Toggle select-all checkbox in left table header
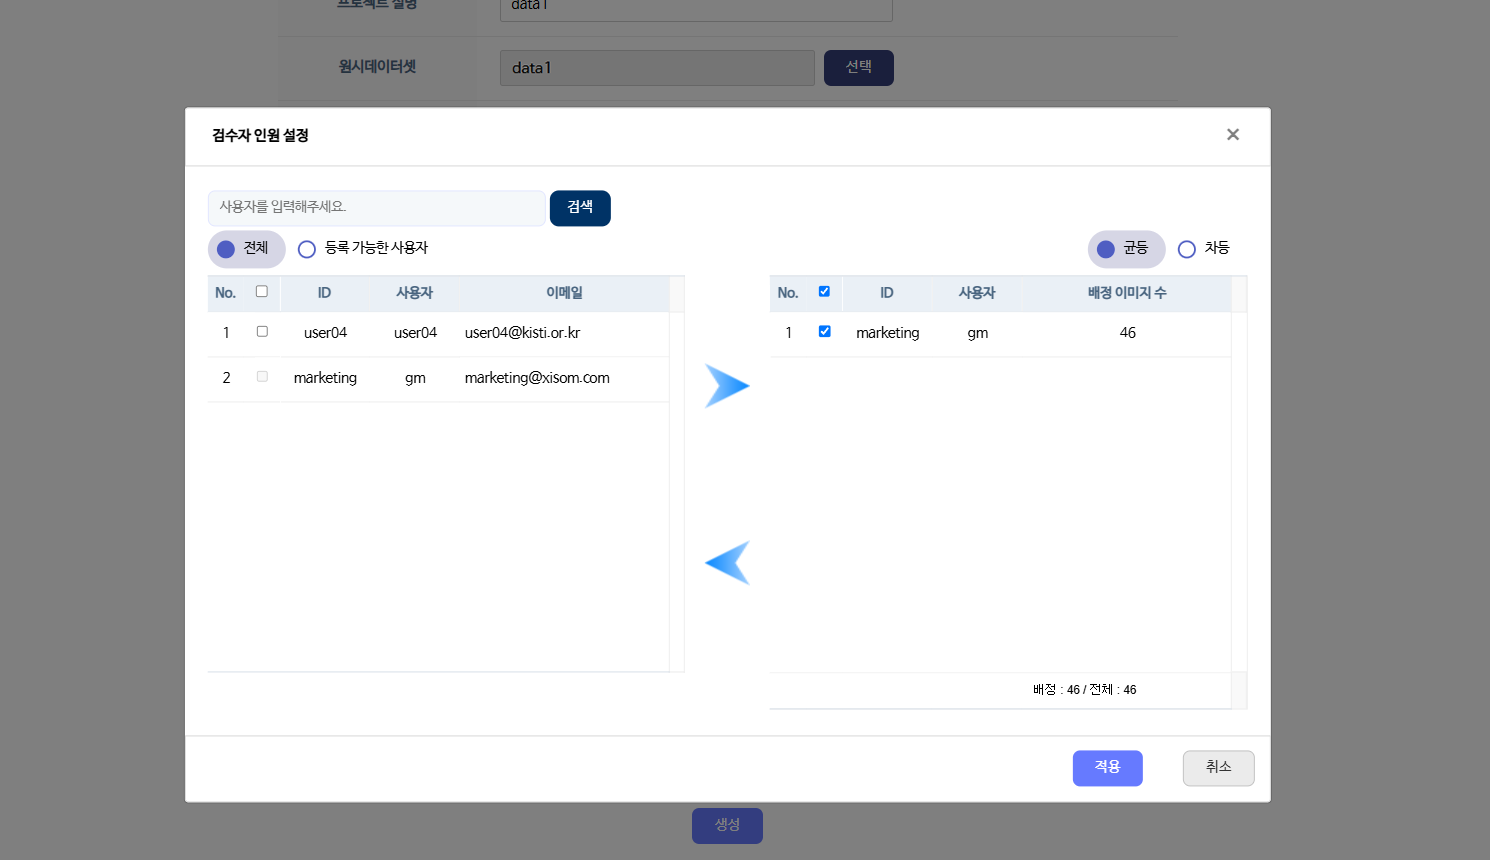 [x=262, y=292]
